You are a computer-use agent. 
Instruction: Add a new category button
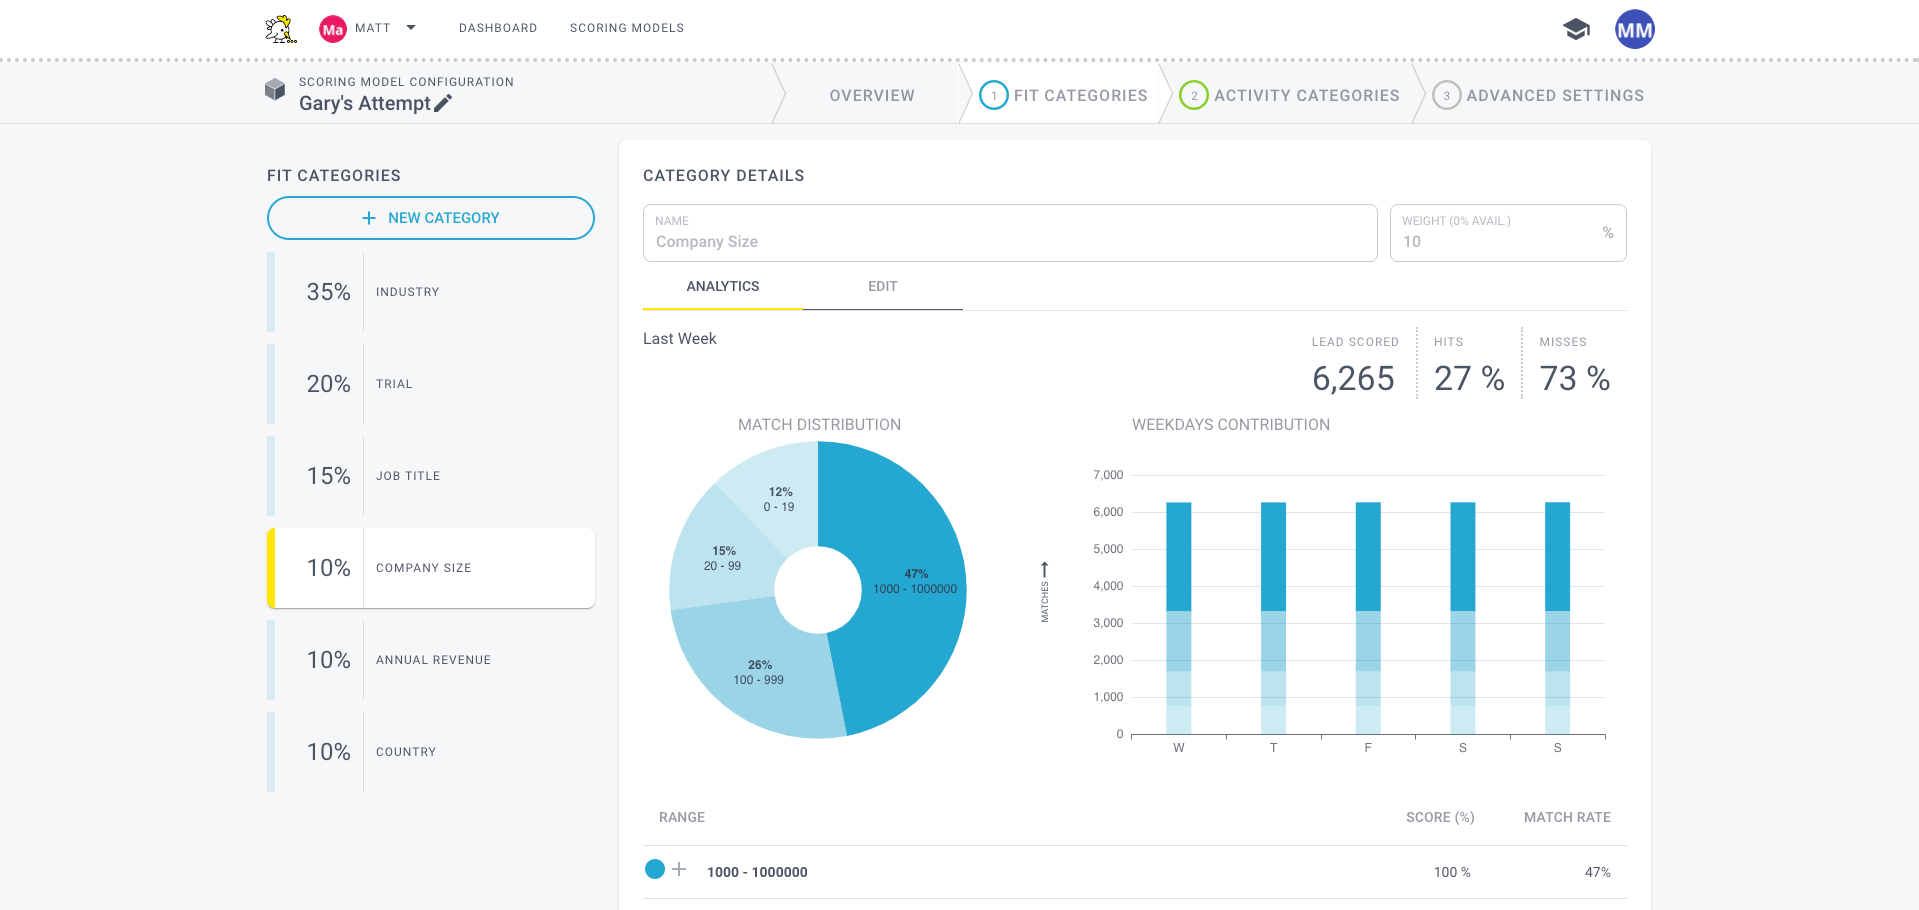[x=431, y=218]
